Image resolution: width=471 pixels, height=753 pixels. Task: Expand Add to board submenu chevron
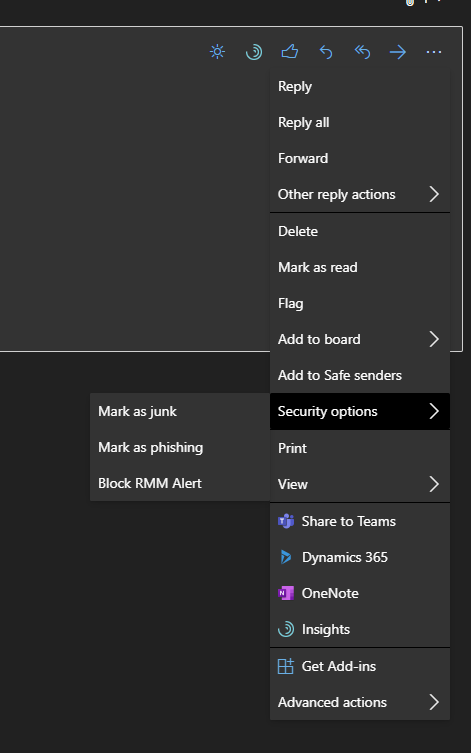point(434,339)
